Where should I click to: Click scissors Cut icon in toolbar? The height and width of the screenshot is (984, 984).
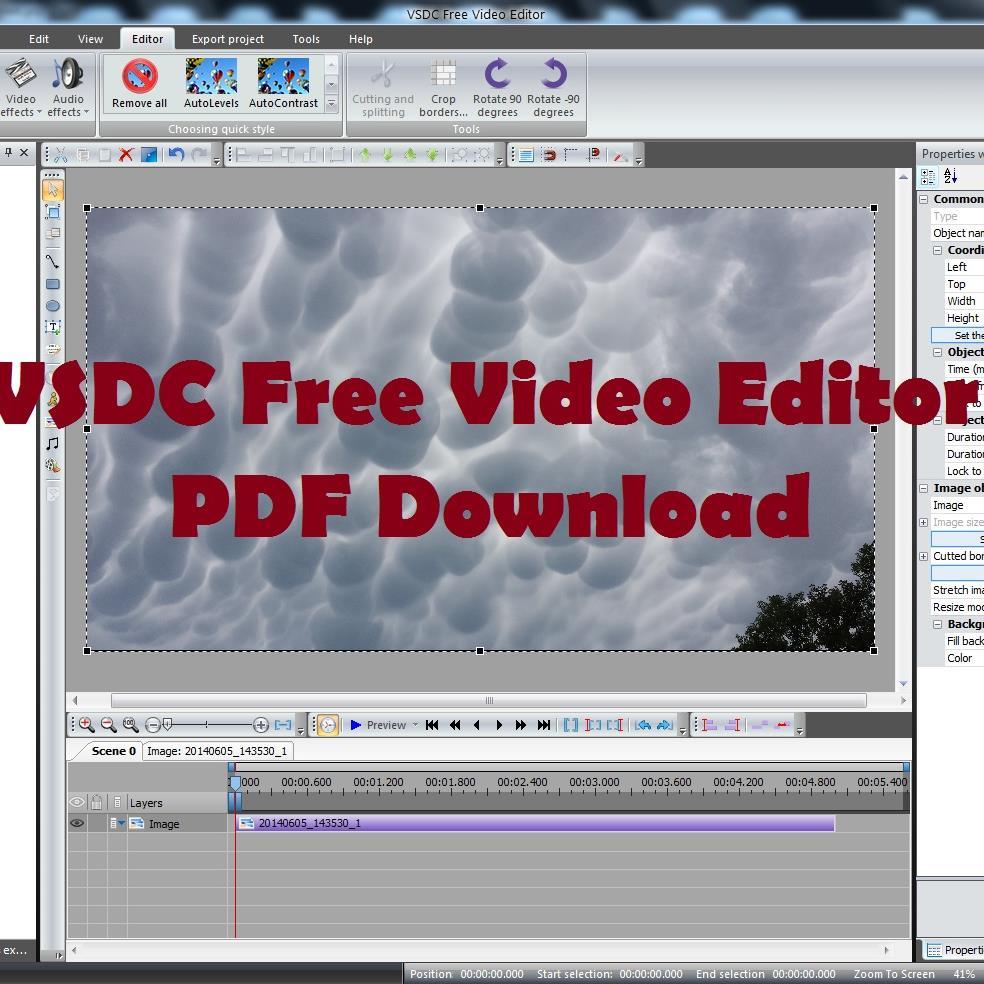pos(60,154)
